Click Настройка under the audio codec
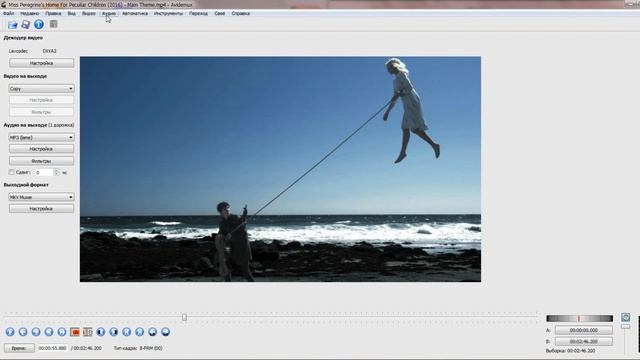The height and width of the screenshot is (360, 640). (41, 149)
